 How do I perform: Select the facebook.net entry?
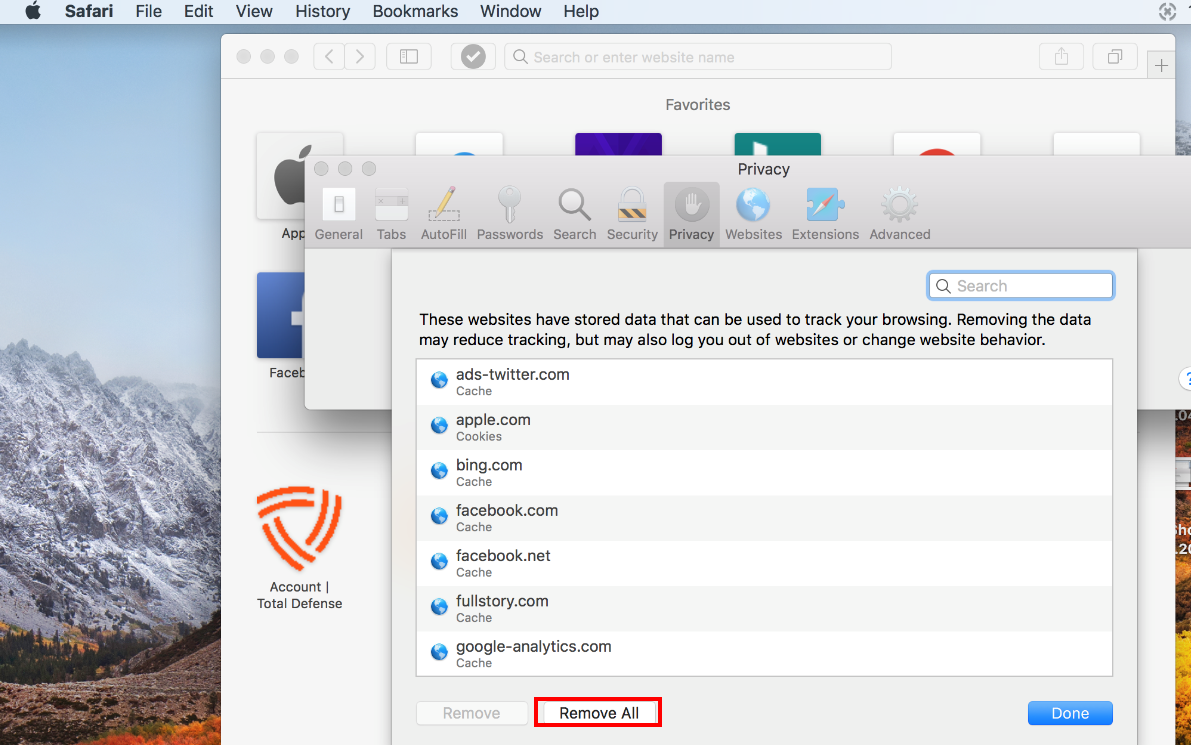(764, 563)
